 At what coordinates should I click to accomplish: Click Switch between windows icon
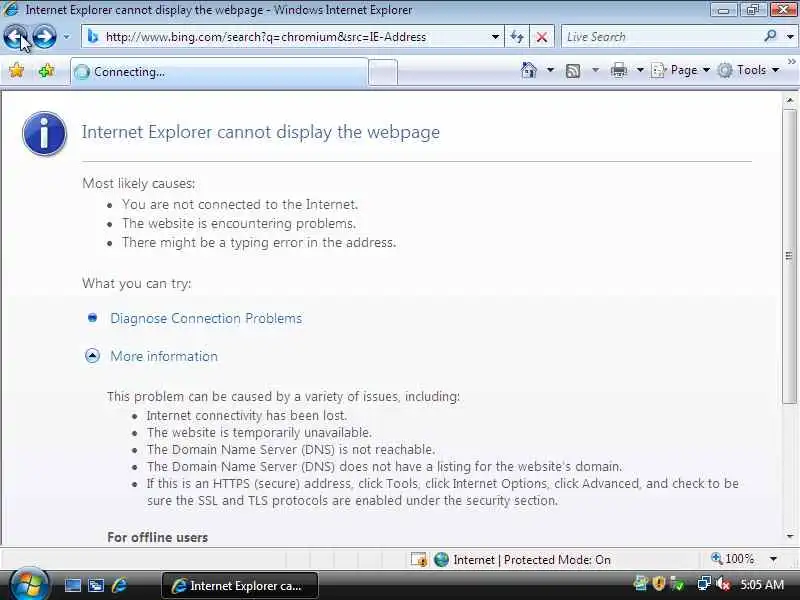click(x=96, y=585)
